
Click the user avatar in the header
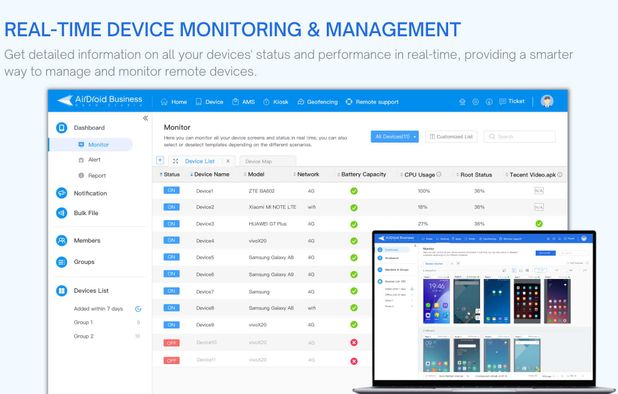(547, 101)
